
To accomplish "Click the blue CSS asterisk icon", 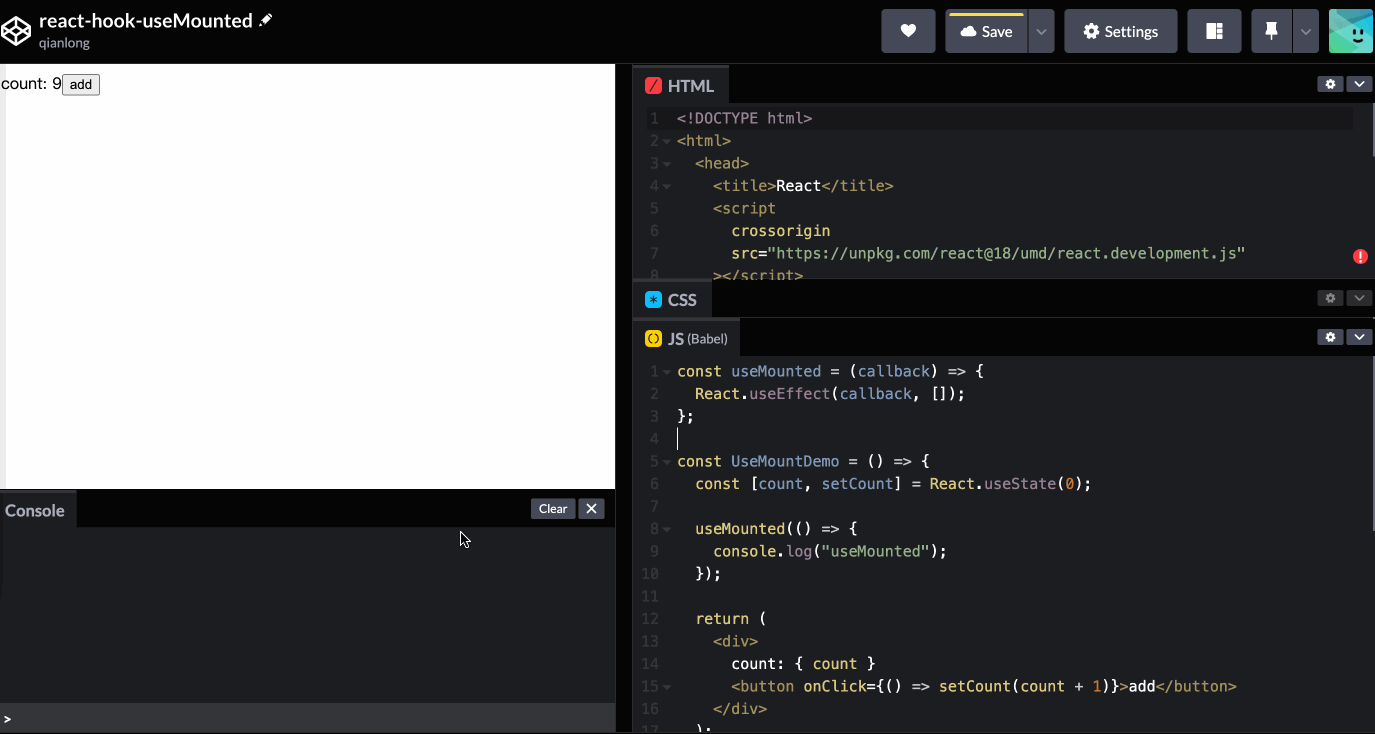I will 654,300.
